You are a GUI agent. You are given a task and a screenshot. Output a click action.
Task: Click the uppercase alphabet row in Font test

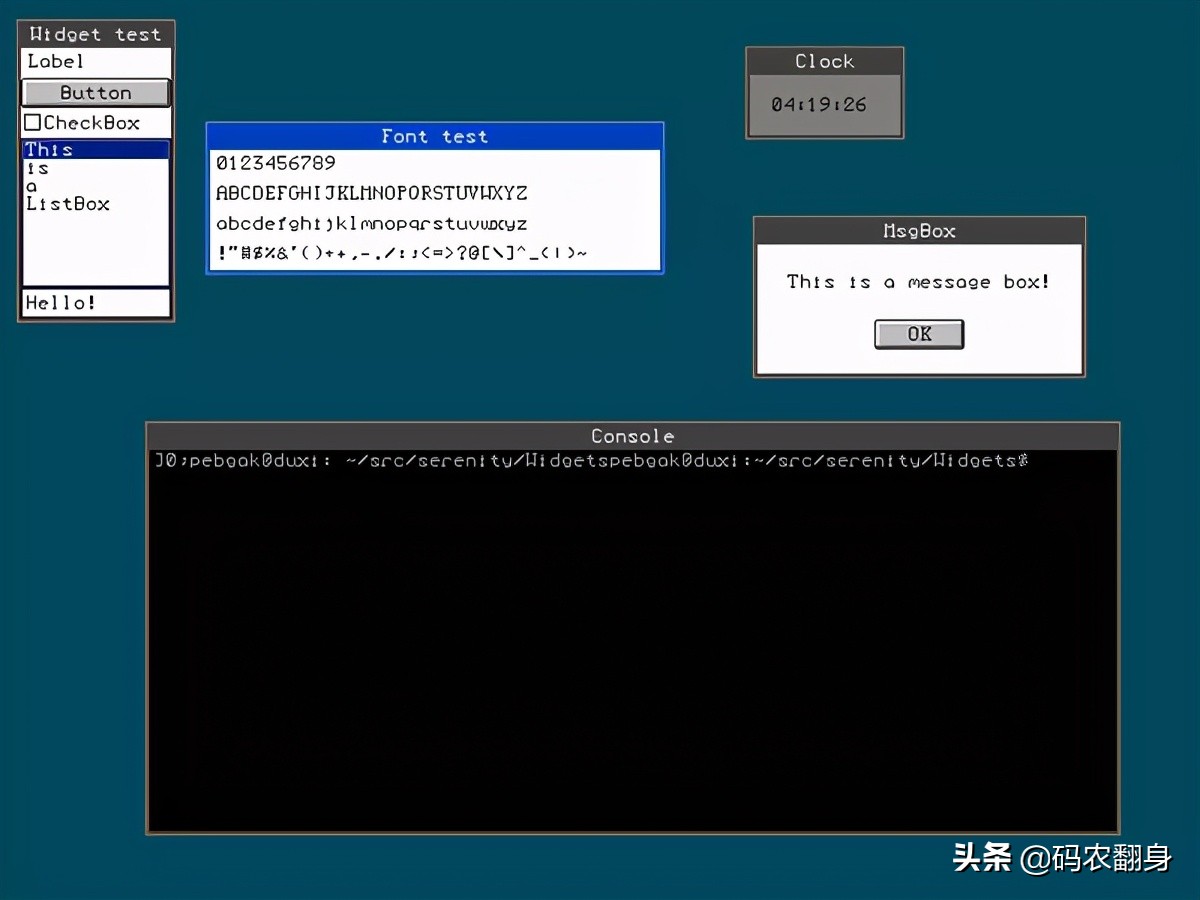pyautogui.click(x=371, y=193)
